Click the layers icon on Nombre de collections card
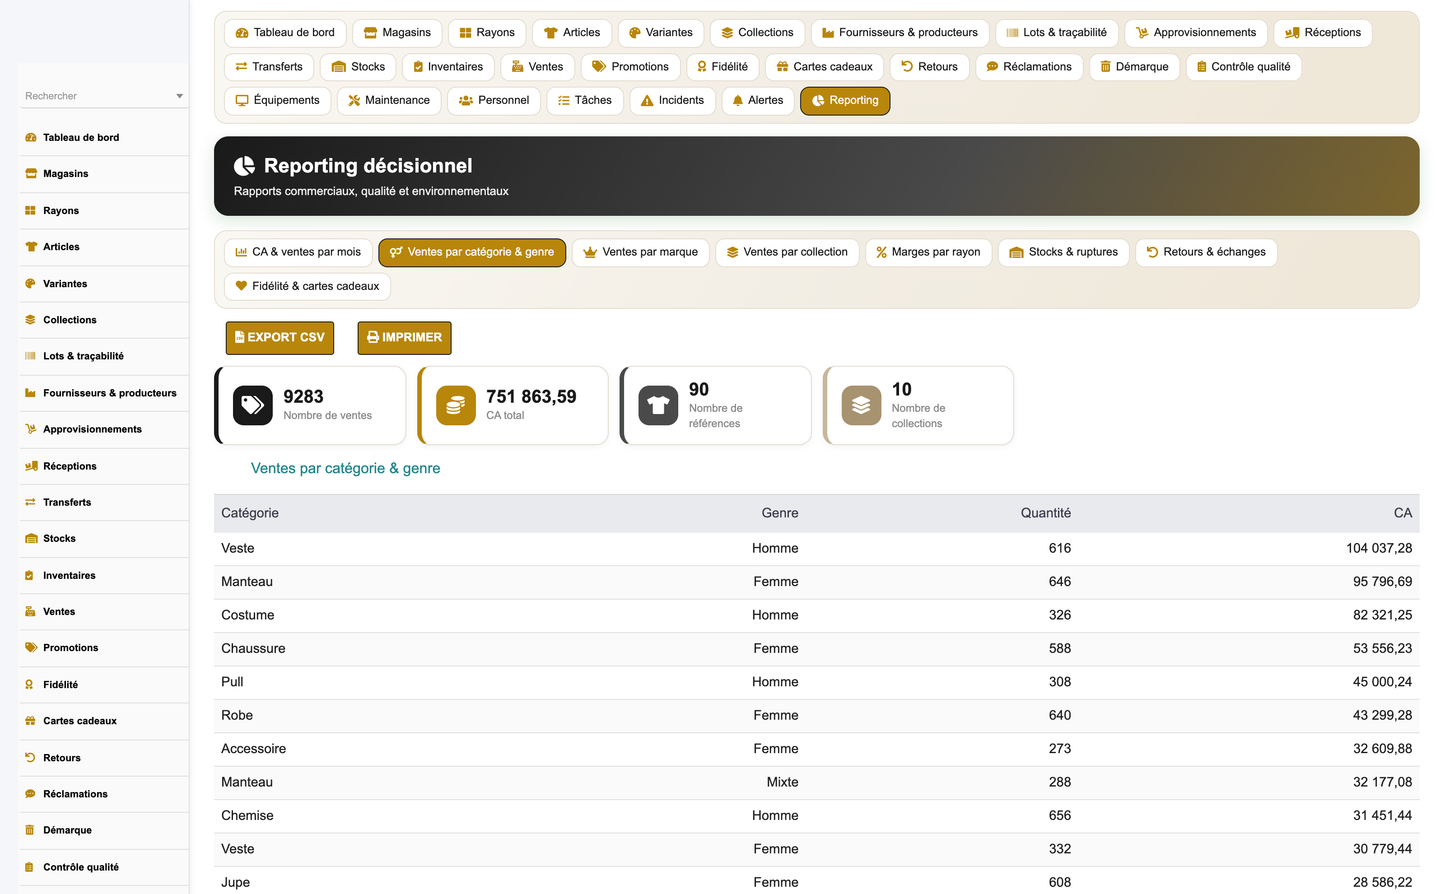The height and width of the screenshot is (894, 1445). click(x=861, y=405)
